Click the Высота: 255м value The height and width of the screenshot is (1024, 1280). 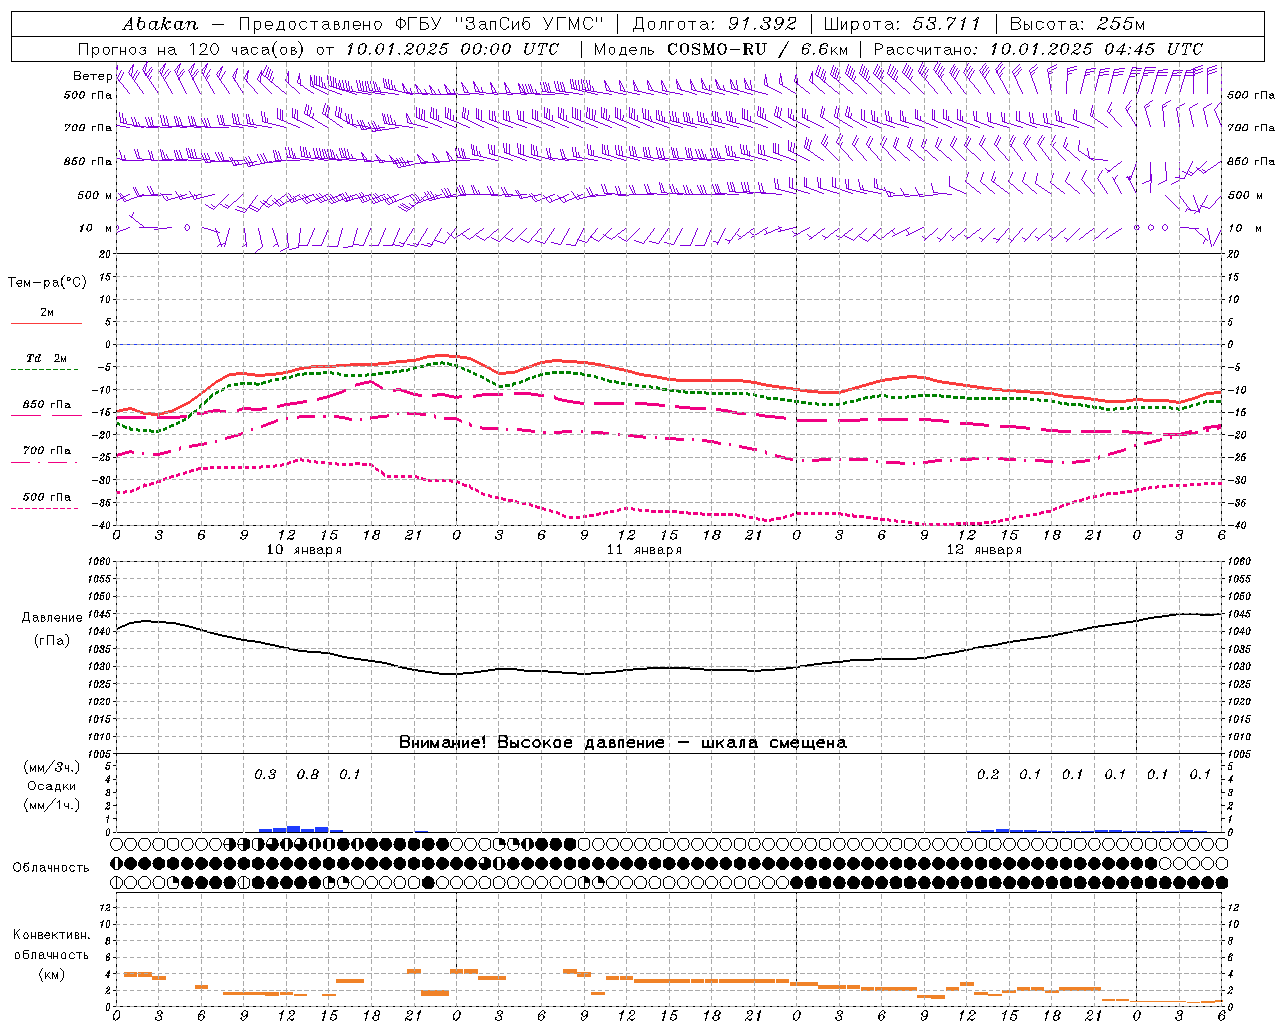tap(1077, 23)
